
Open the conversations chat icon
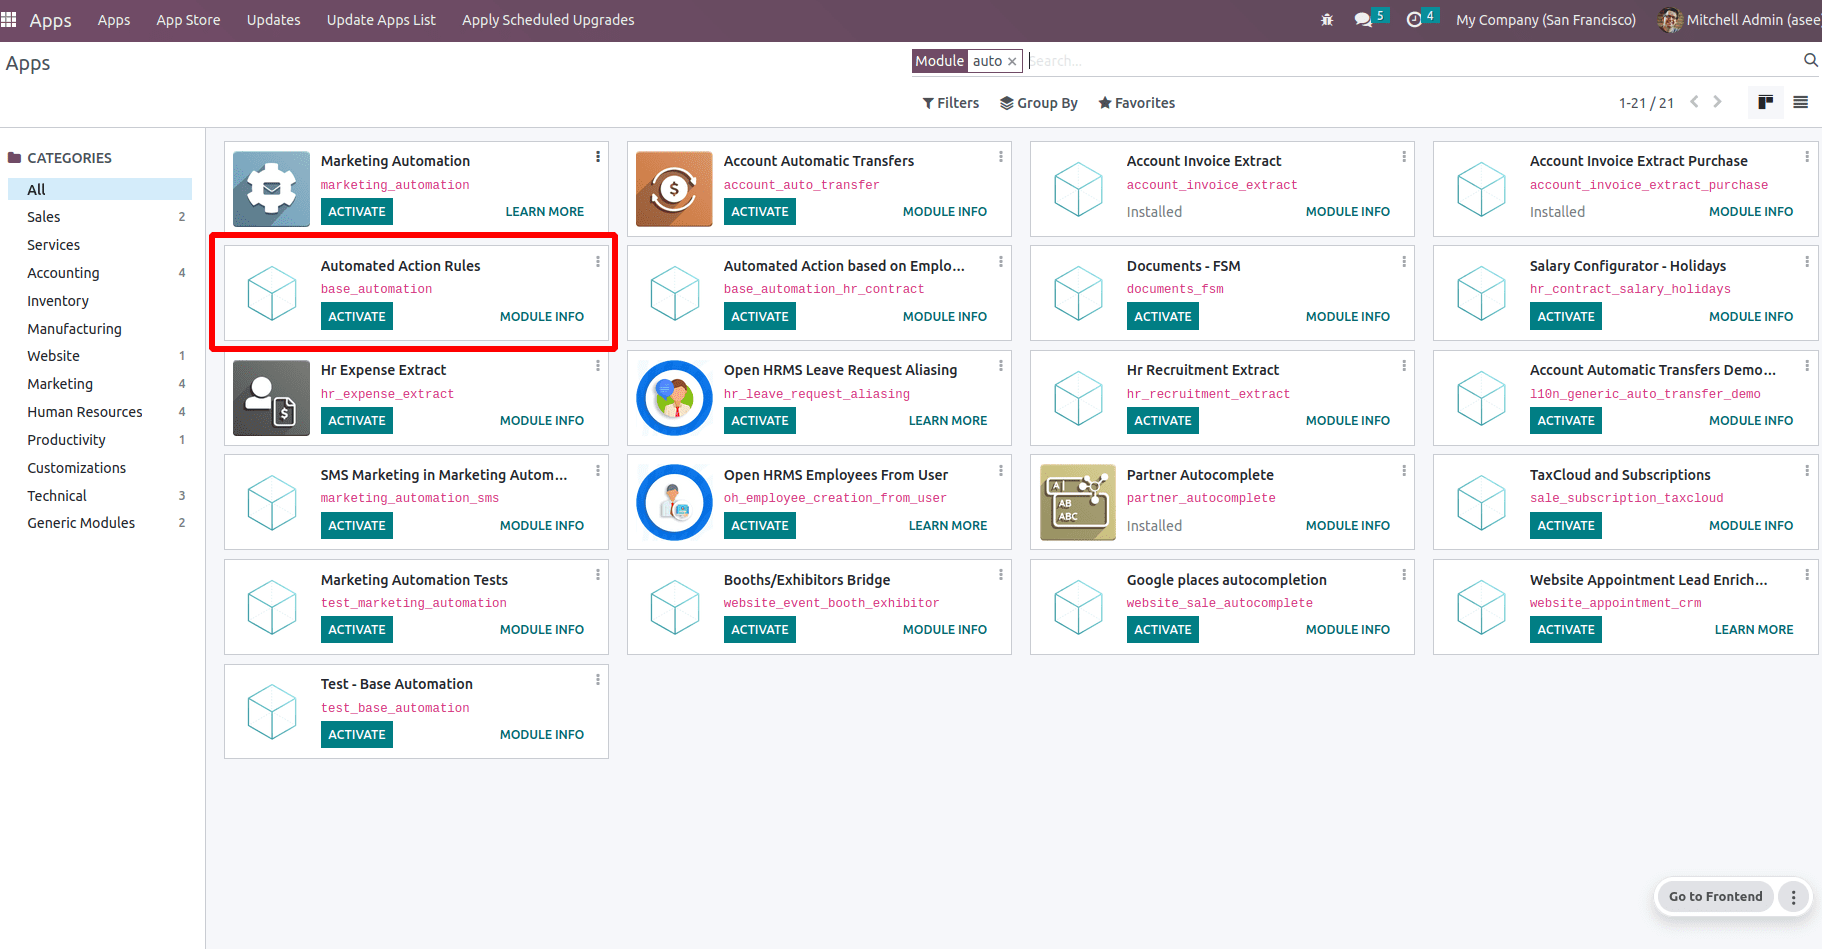point(1363,20)
